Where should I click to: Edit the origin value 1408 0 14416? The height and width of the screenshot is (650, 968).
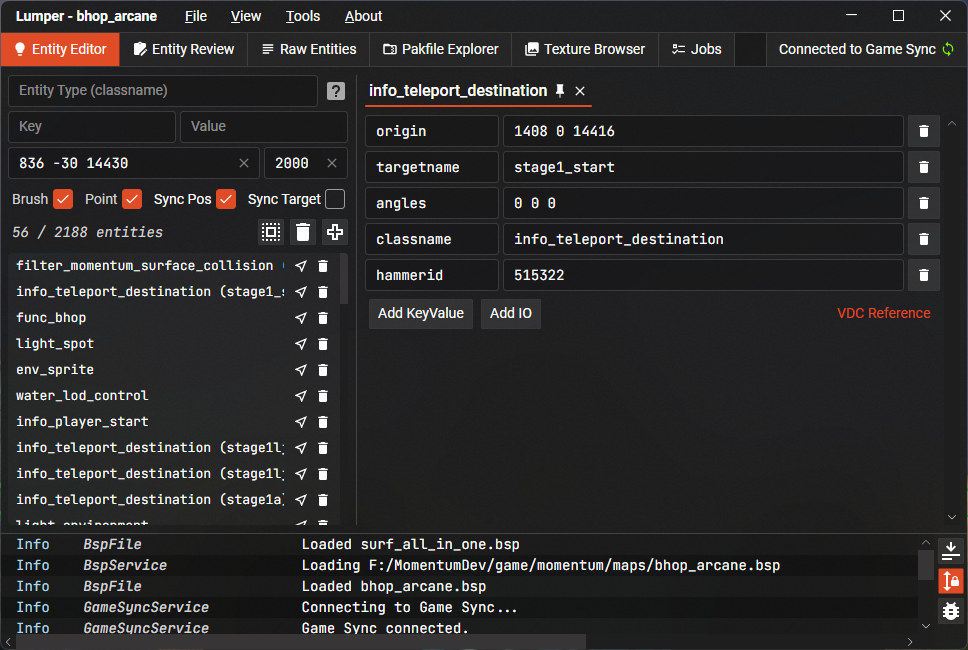pos(703,131)
